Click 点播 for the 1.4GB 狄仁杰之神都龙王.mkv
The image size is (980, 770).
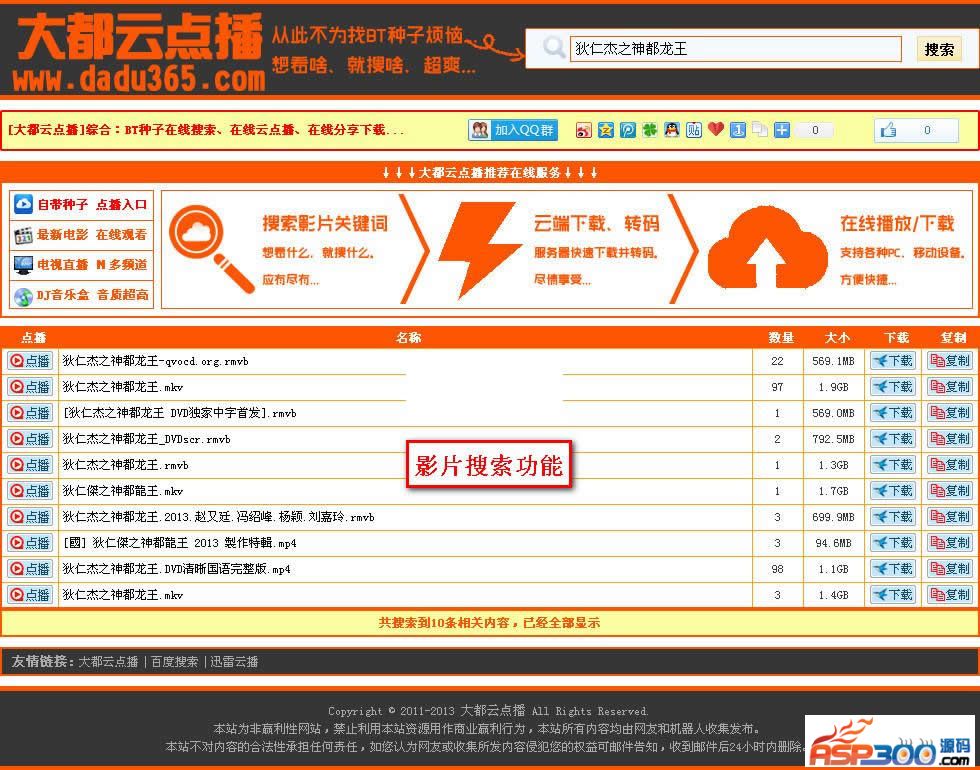click(30, 594)
